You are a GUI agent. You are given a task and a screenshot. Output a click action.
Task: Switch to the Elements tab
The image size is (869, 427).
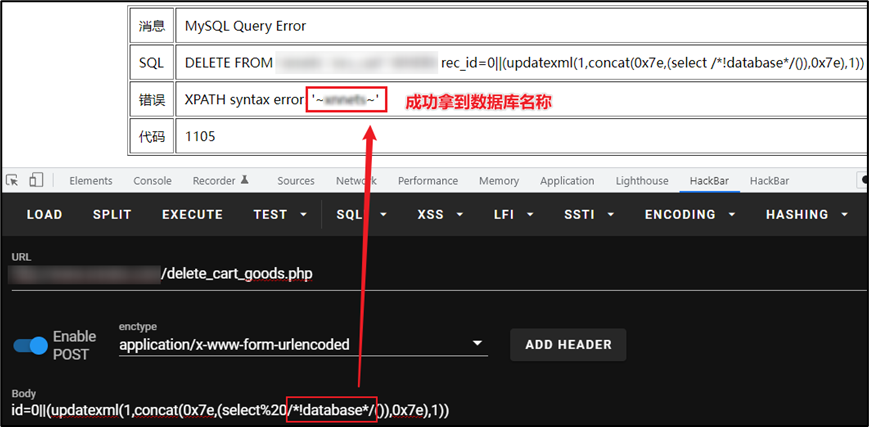coord(91,181)
